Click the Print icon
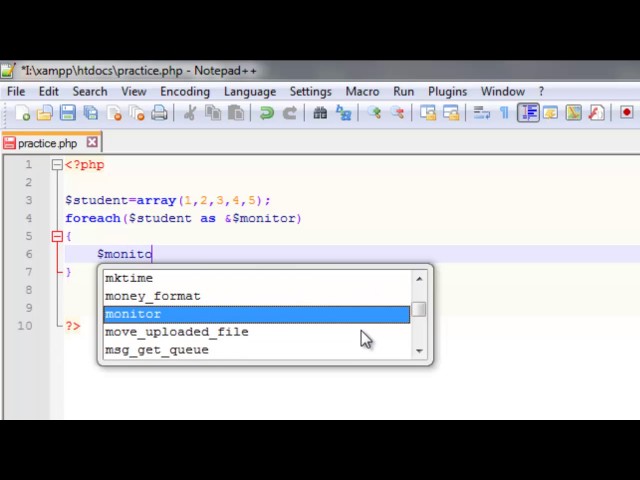Screen dimensions: 640x480 pyautogui.click(x=159, y=113)
